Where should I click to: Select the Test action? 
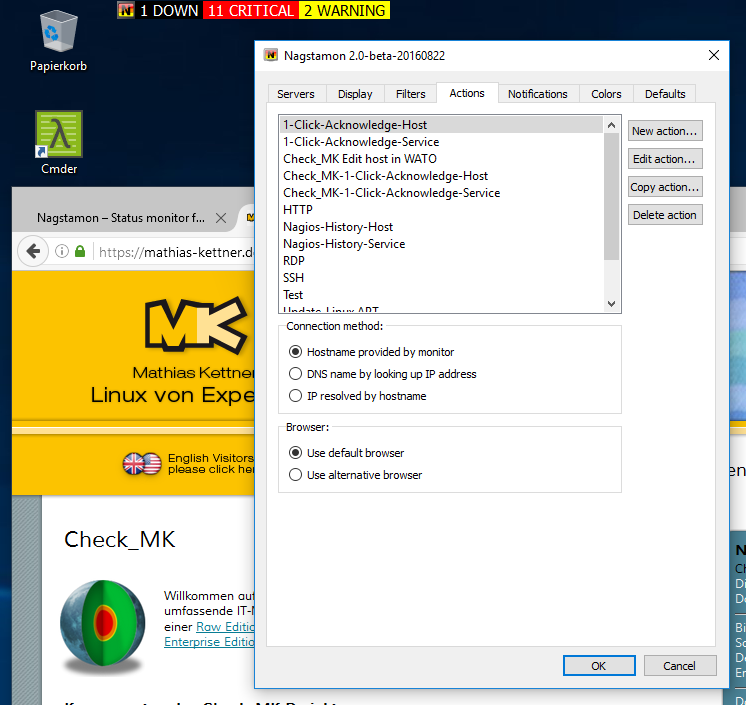click(442, 295)
